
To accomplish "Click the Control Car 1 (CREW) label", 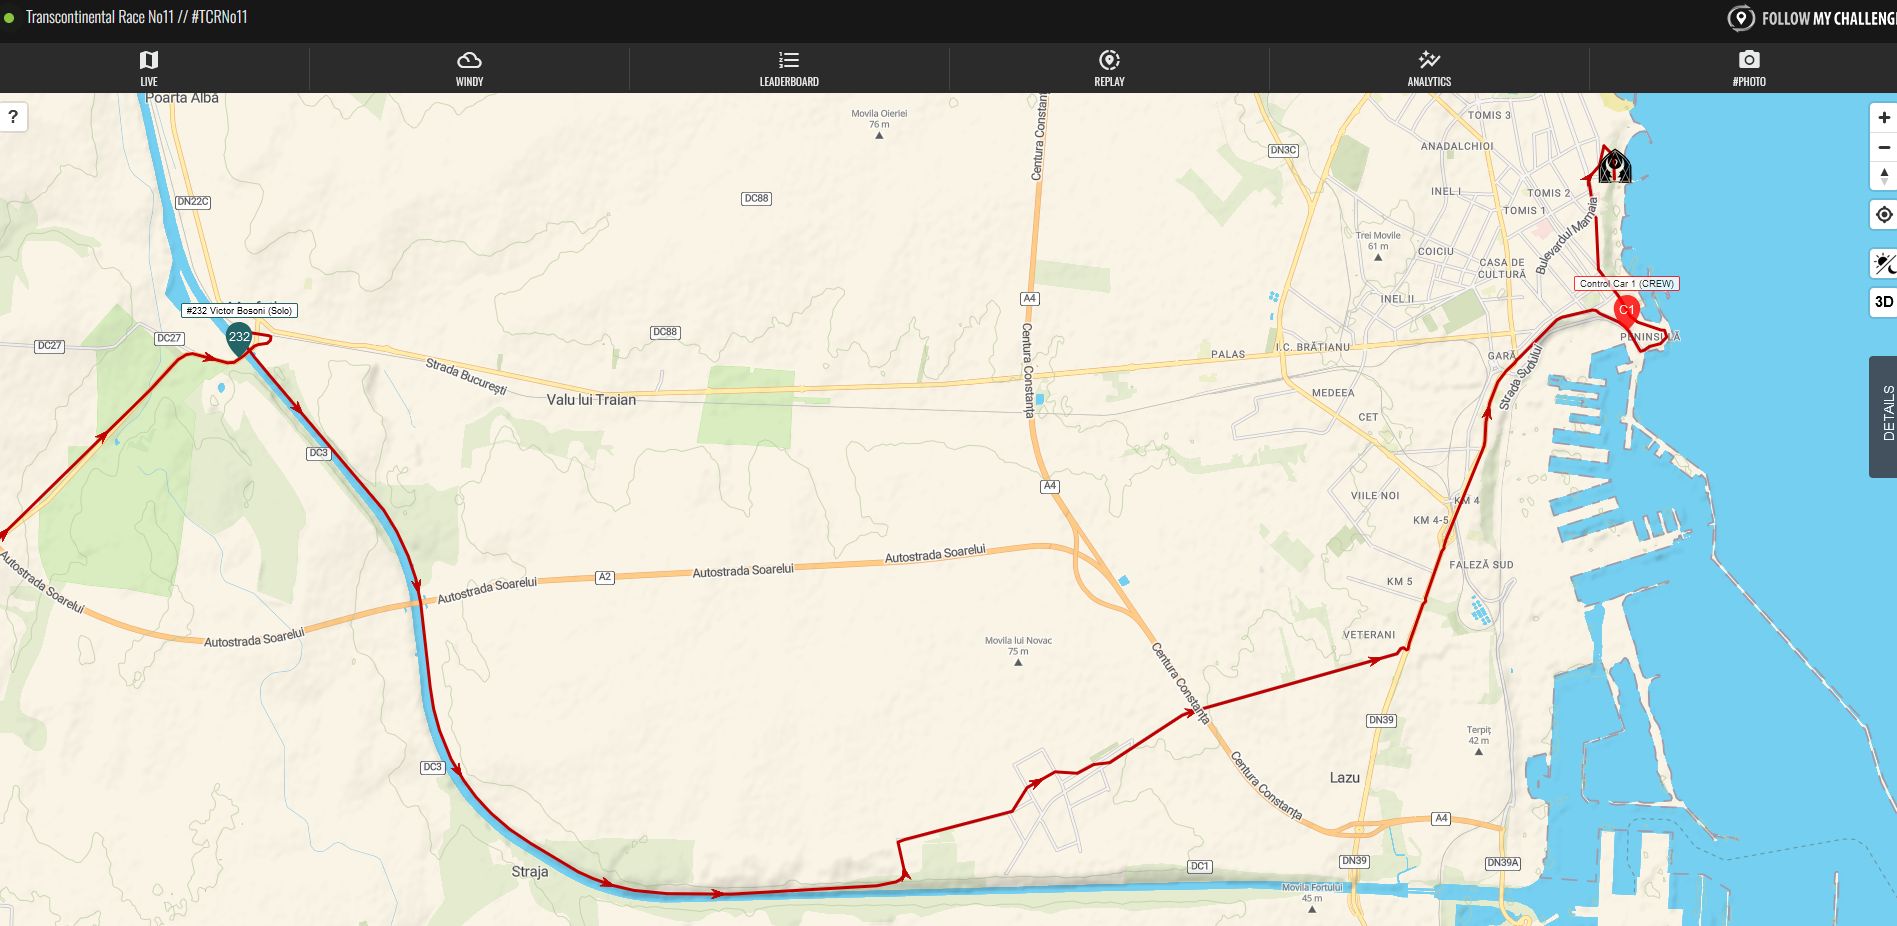I will coord(1627,284).
